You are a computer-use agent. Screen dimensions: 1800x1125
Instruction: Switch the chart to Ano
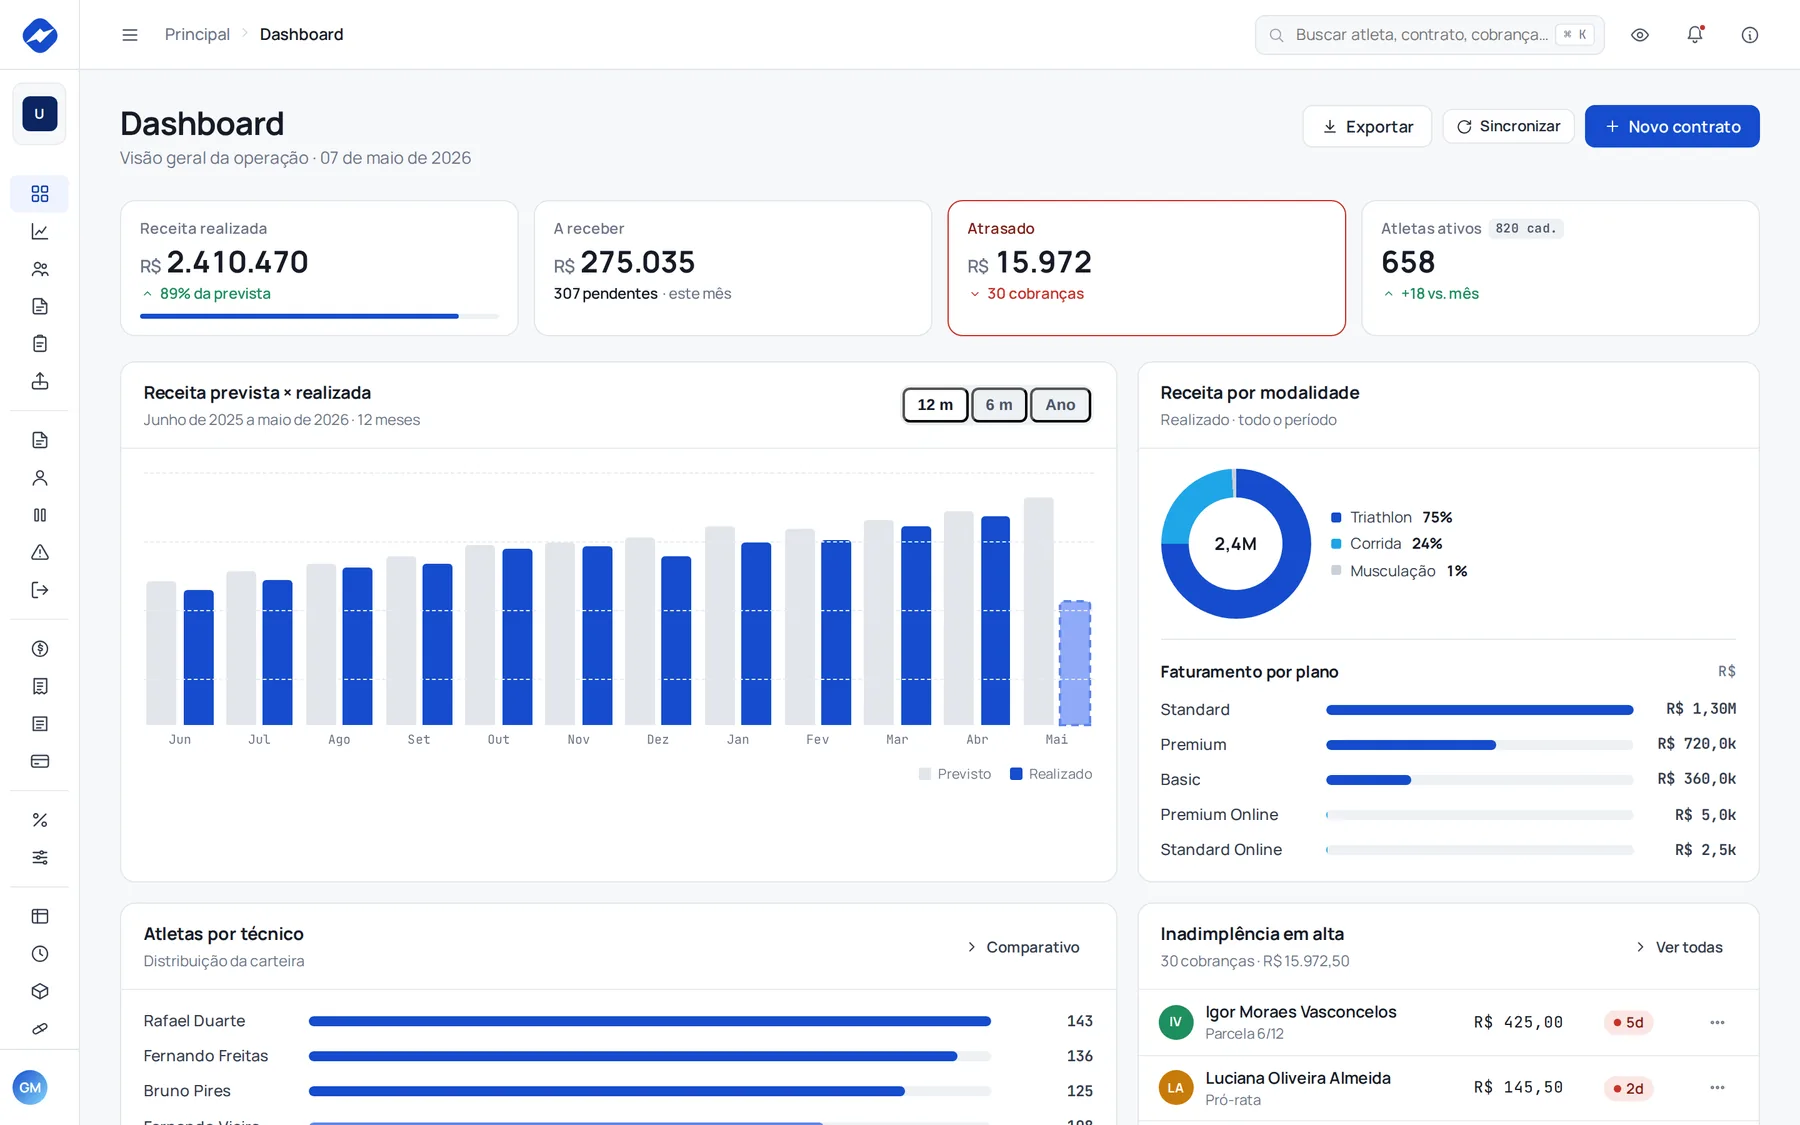coord(1060,405)
